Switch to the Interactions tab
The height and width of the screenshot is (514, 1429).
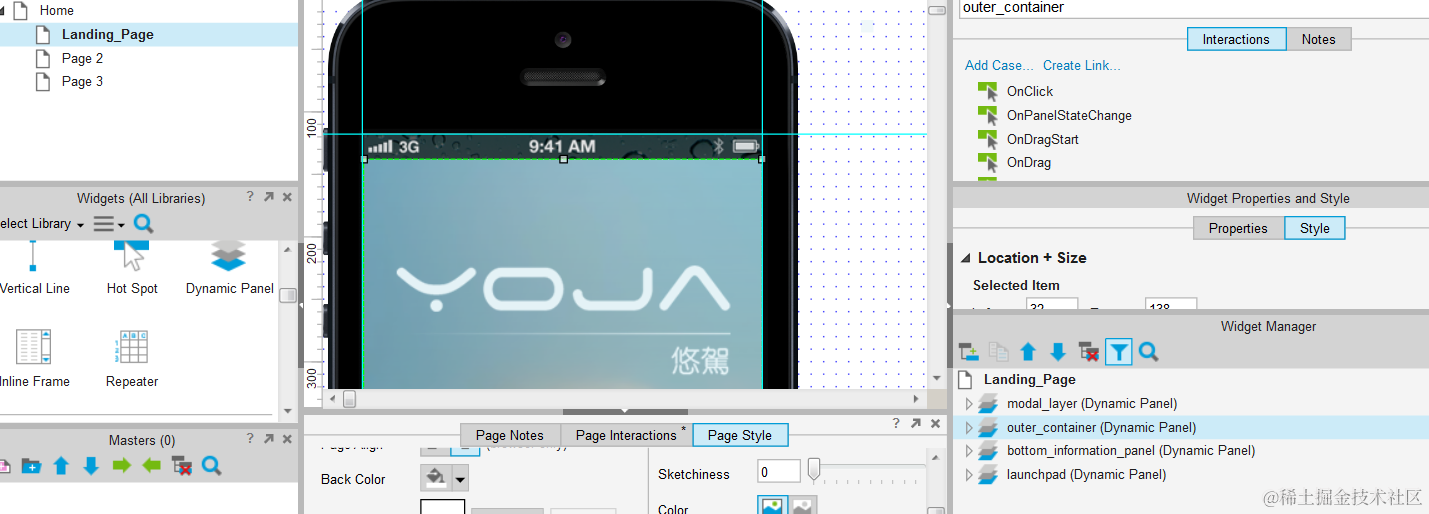click(x=1236, y=39)
